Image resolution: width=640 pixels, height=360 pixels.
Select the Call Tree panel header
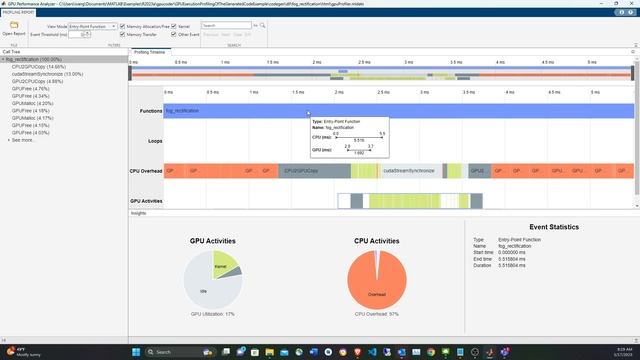pos(11,52)
